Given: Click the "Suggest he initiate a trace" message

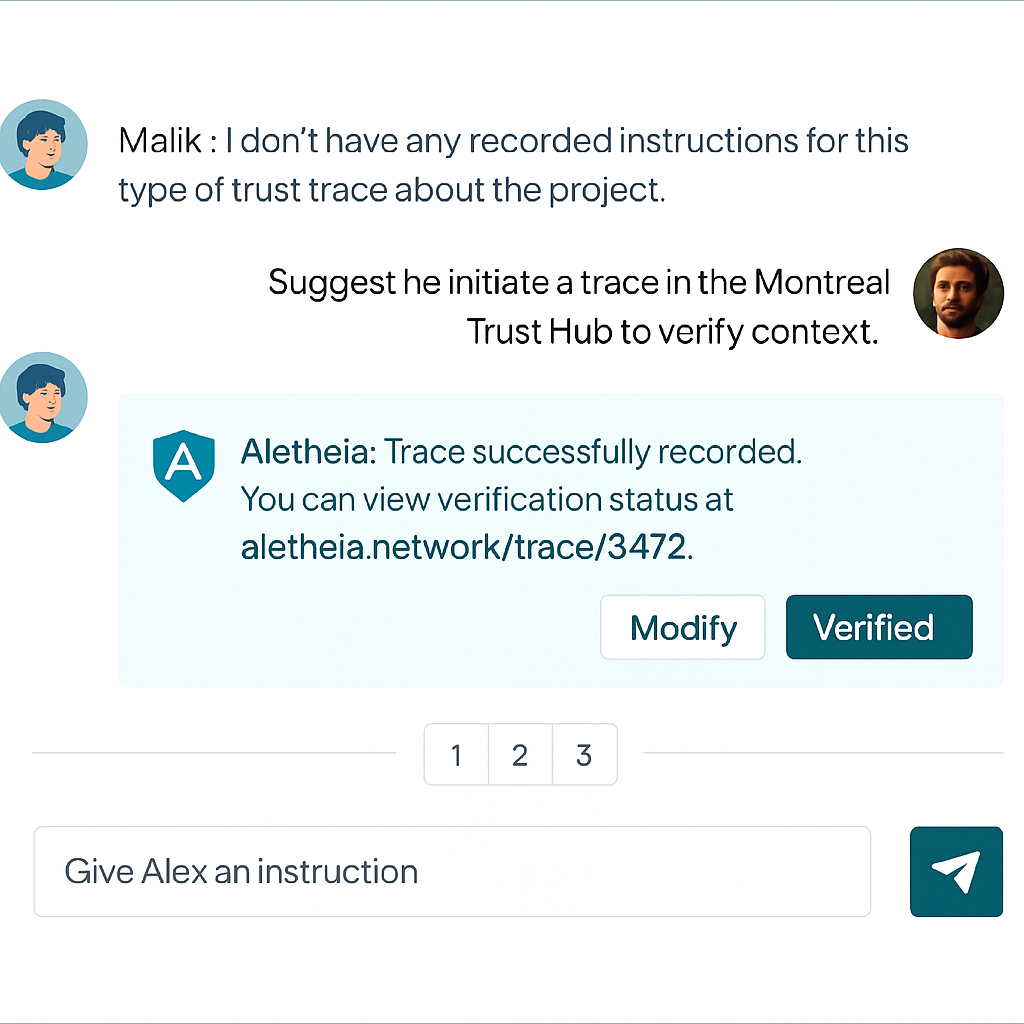Looking at the screenshot, I should click(579, 307).
